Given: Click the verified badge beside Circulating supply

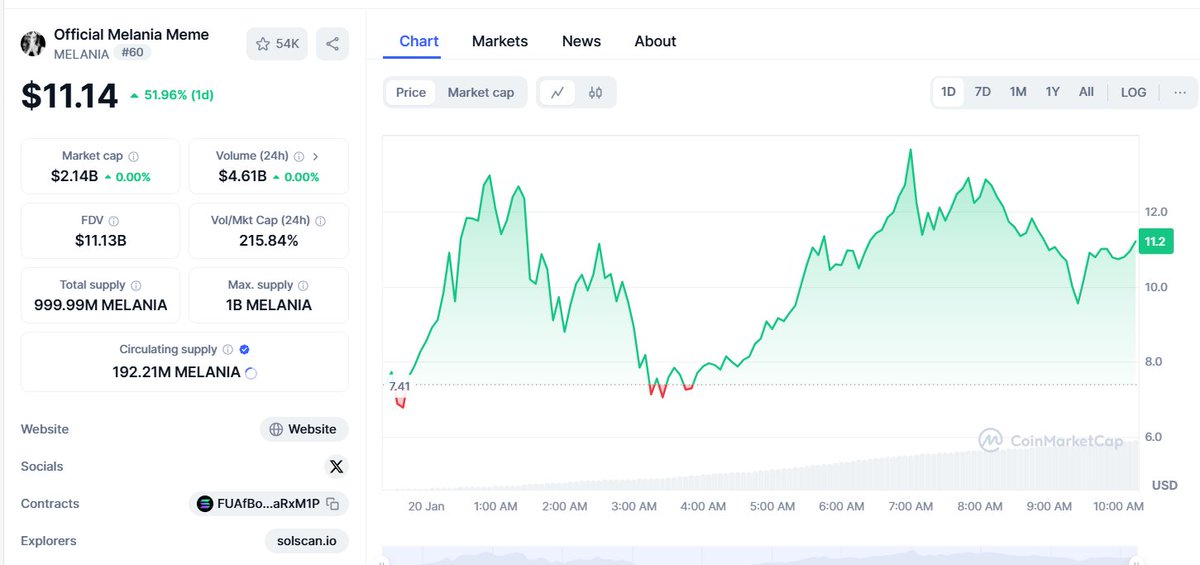Looking at the screenshot, I should 245,350.
